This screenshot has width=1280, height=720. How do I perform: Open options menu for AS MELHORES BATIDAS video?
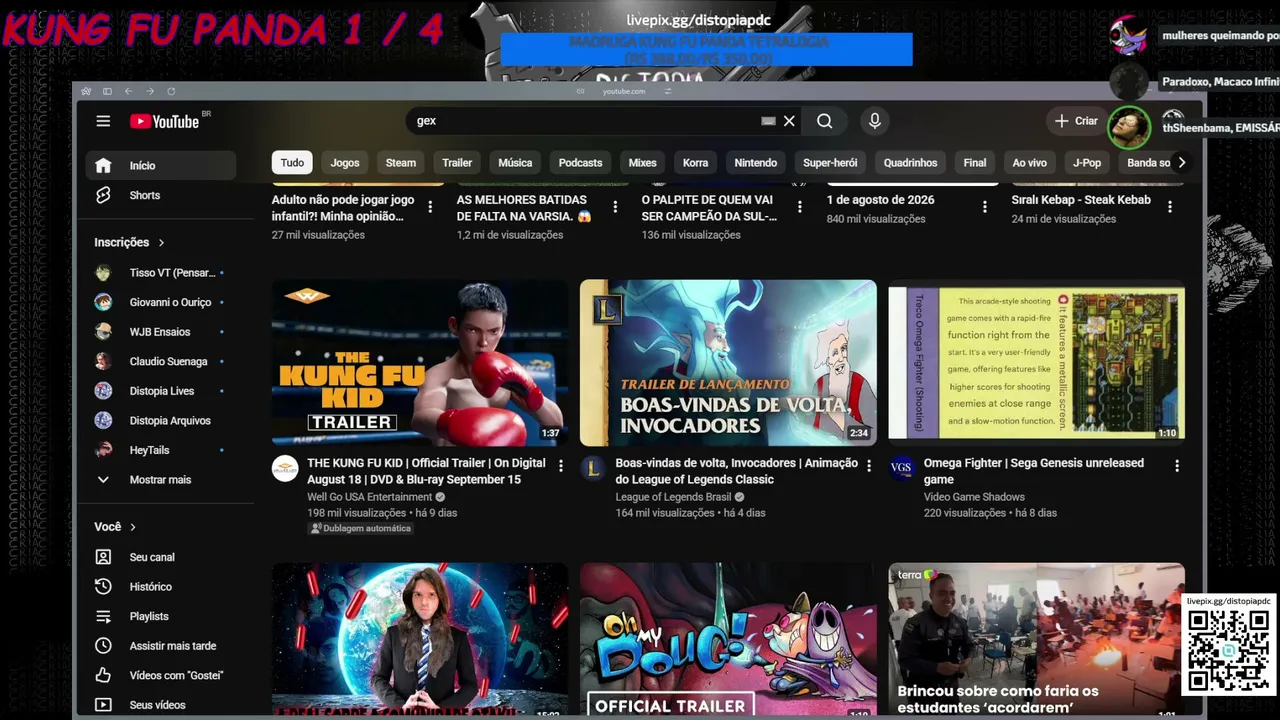614,207
